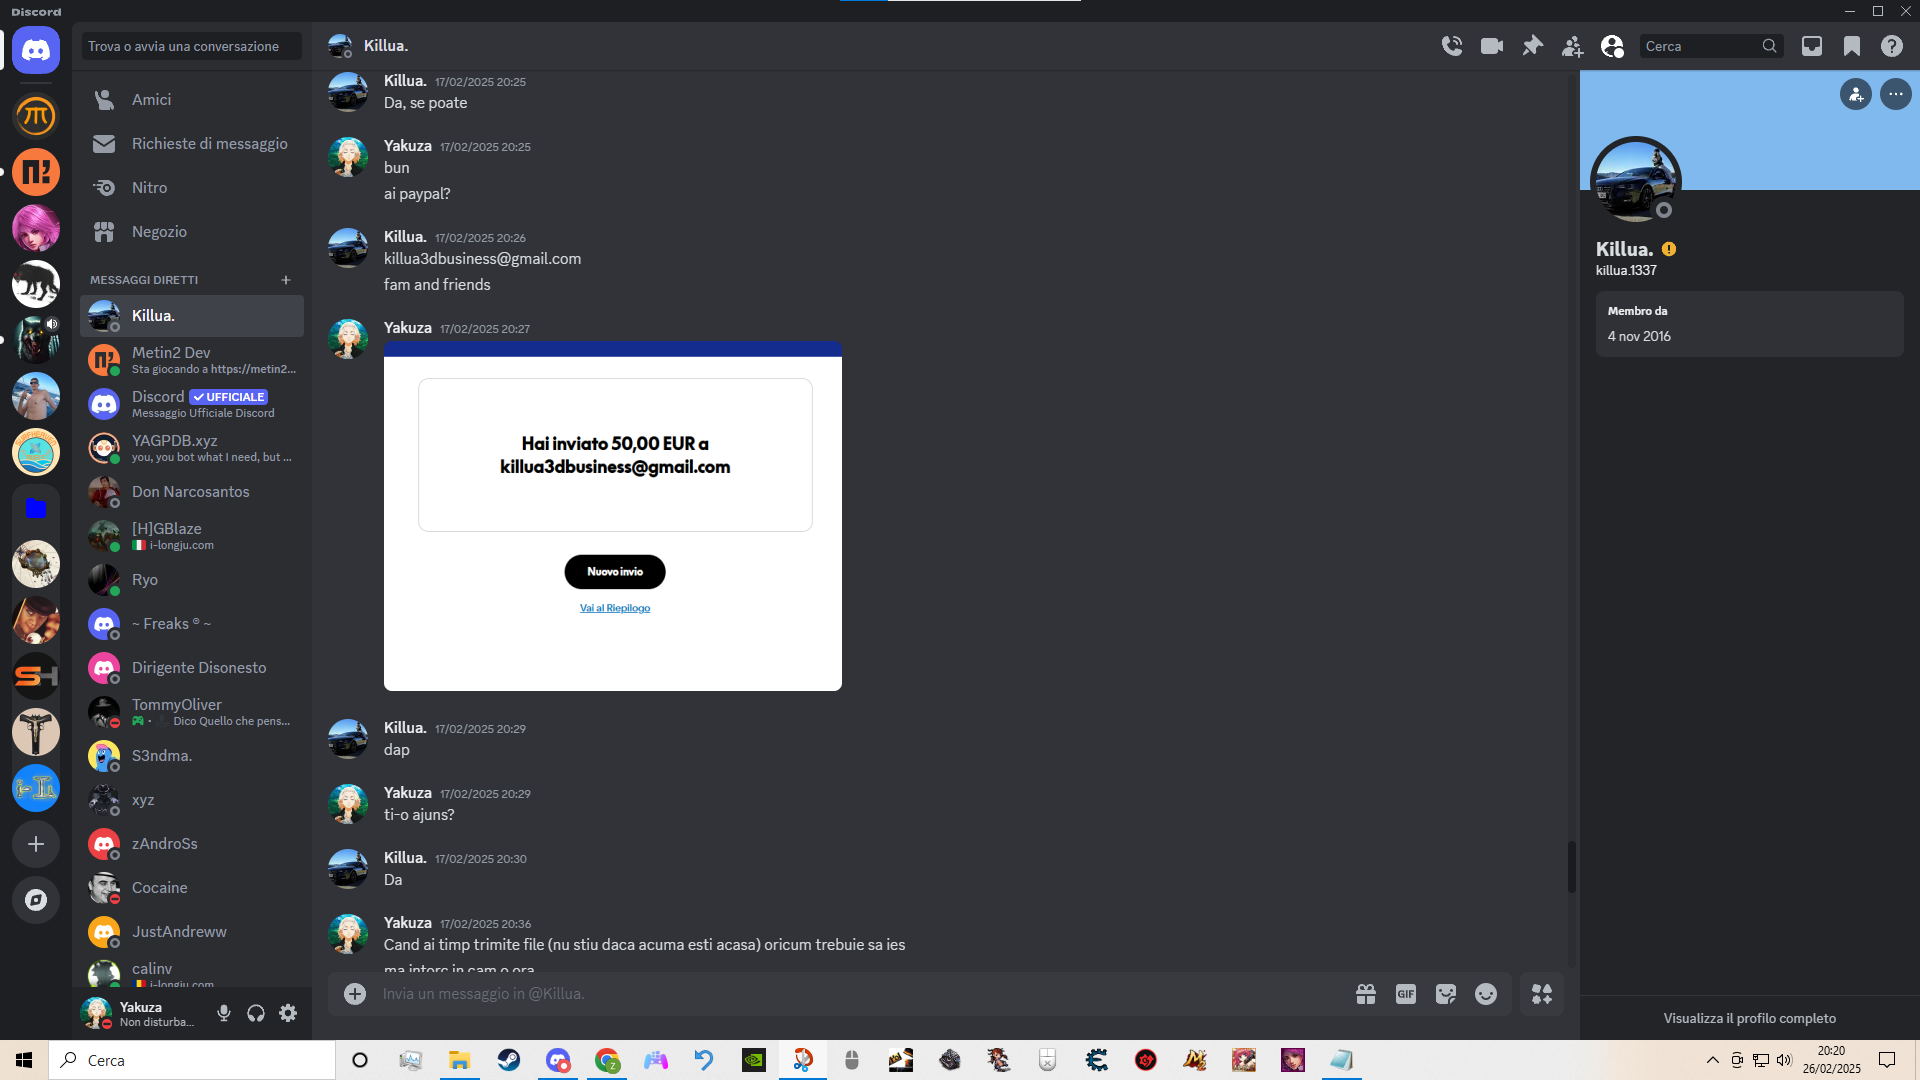Open Nitro page
1920x1080 pixels.
192,188
